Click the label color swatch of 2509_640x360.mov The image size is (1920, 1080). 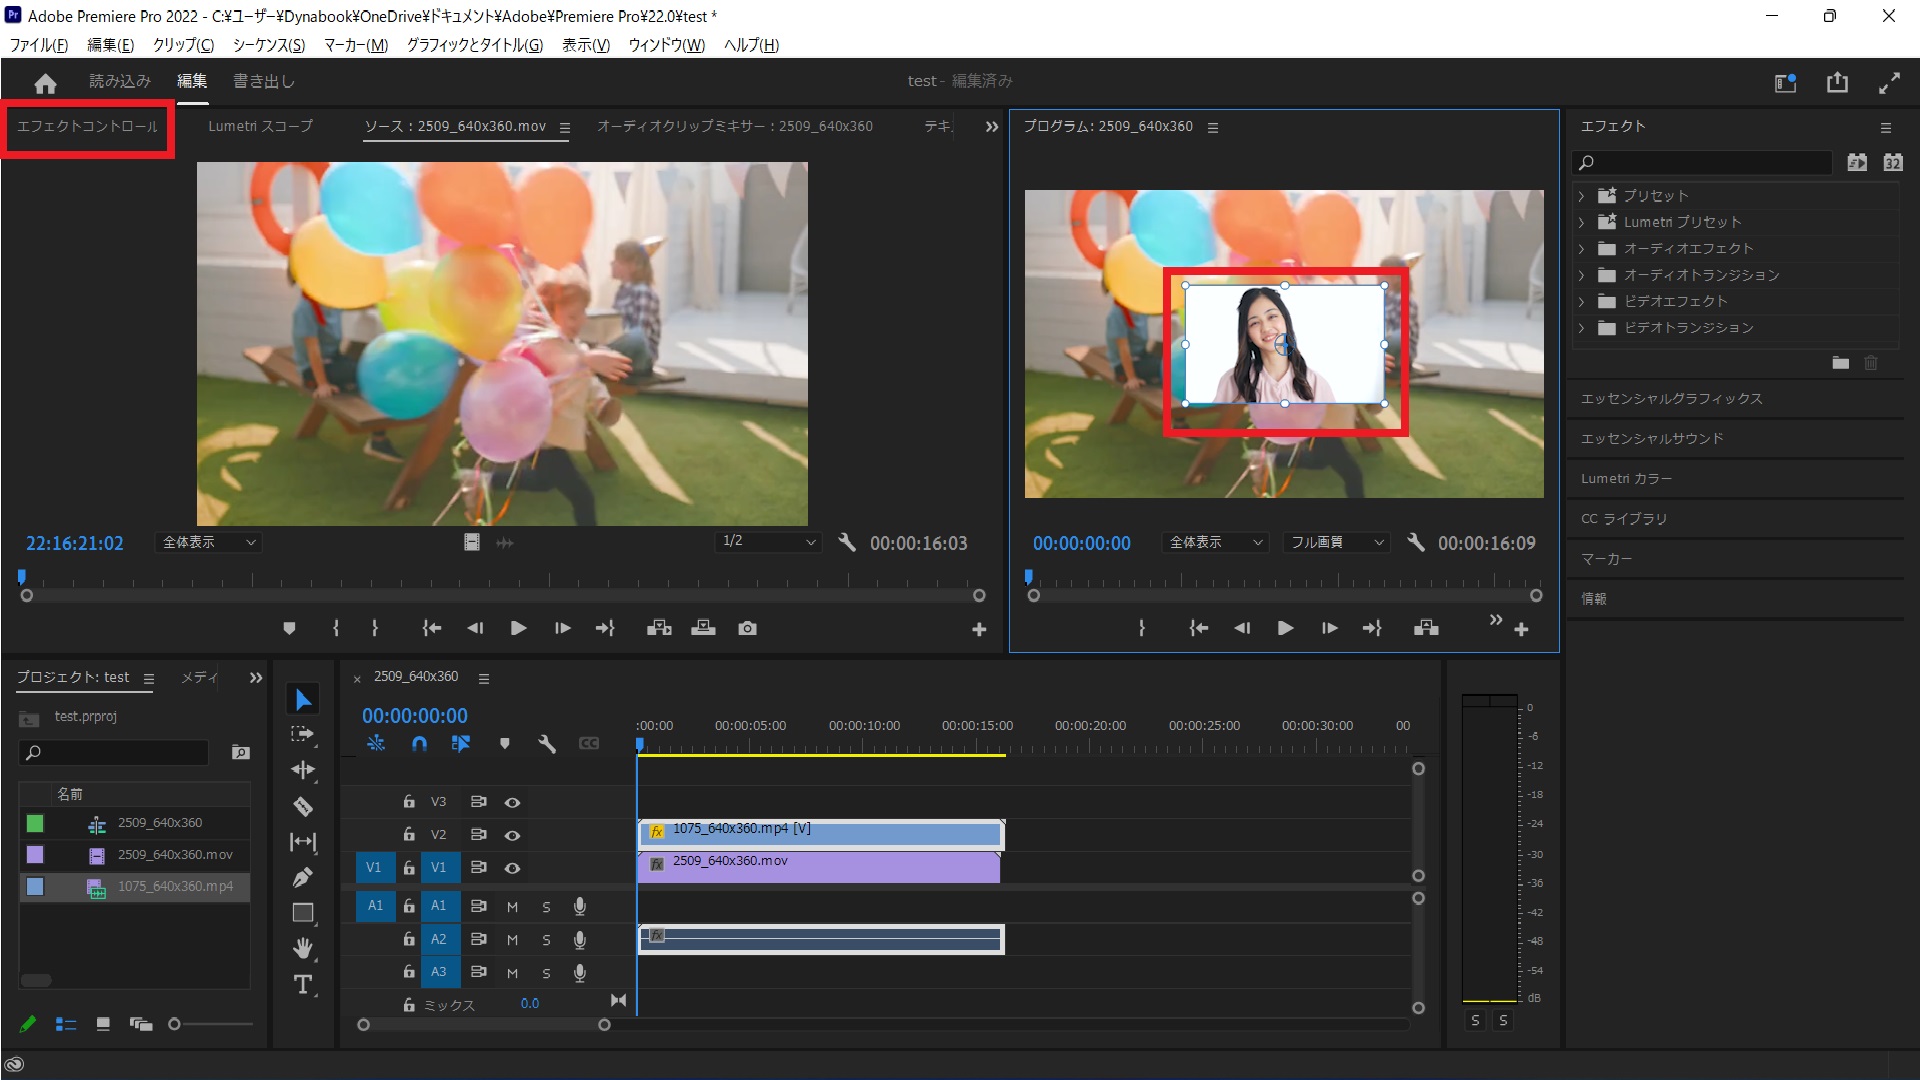pyautogui.click(x=35, y=855)
